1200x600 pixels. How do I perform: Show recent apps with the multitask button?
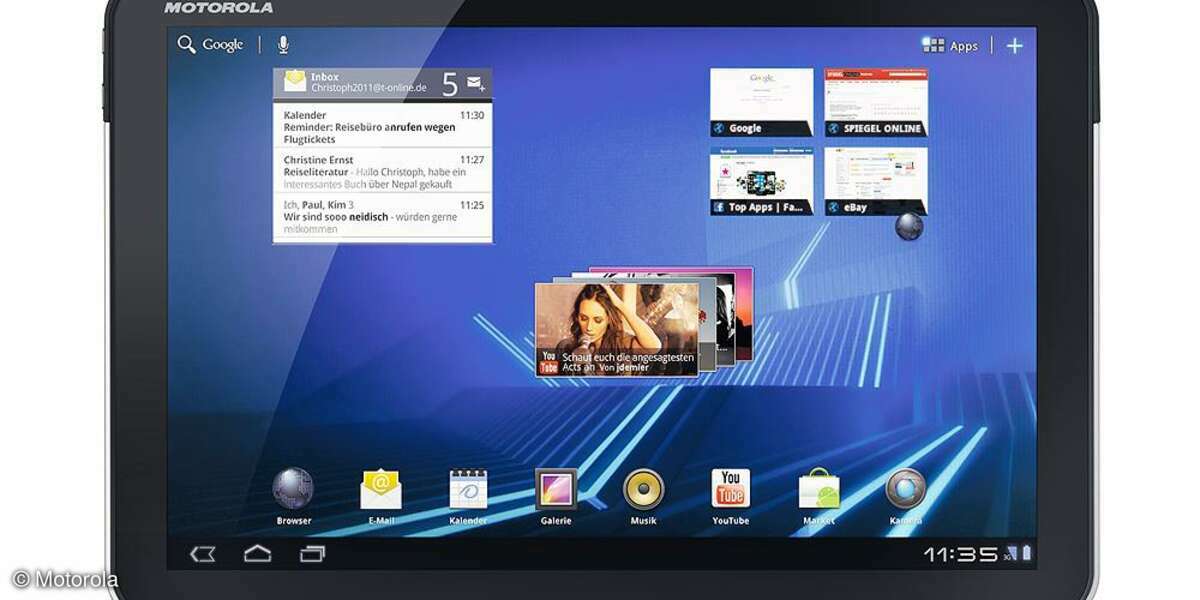(x=312, y=552)
